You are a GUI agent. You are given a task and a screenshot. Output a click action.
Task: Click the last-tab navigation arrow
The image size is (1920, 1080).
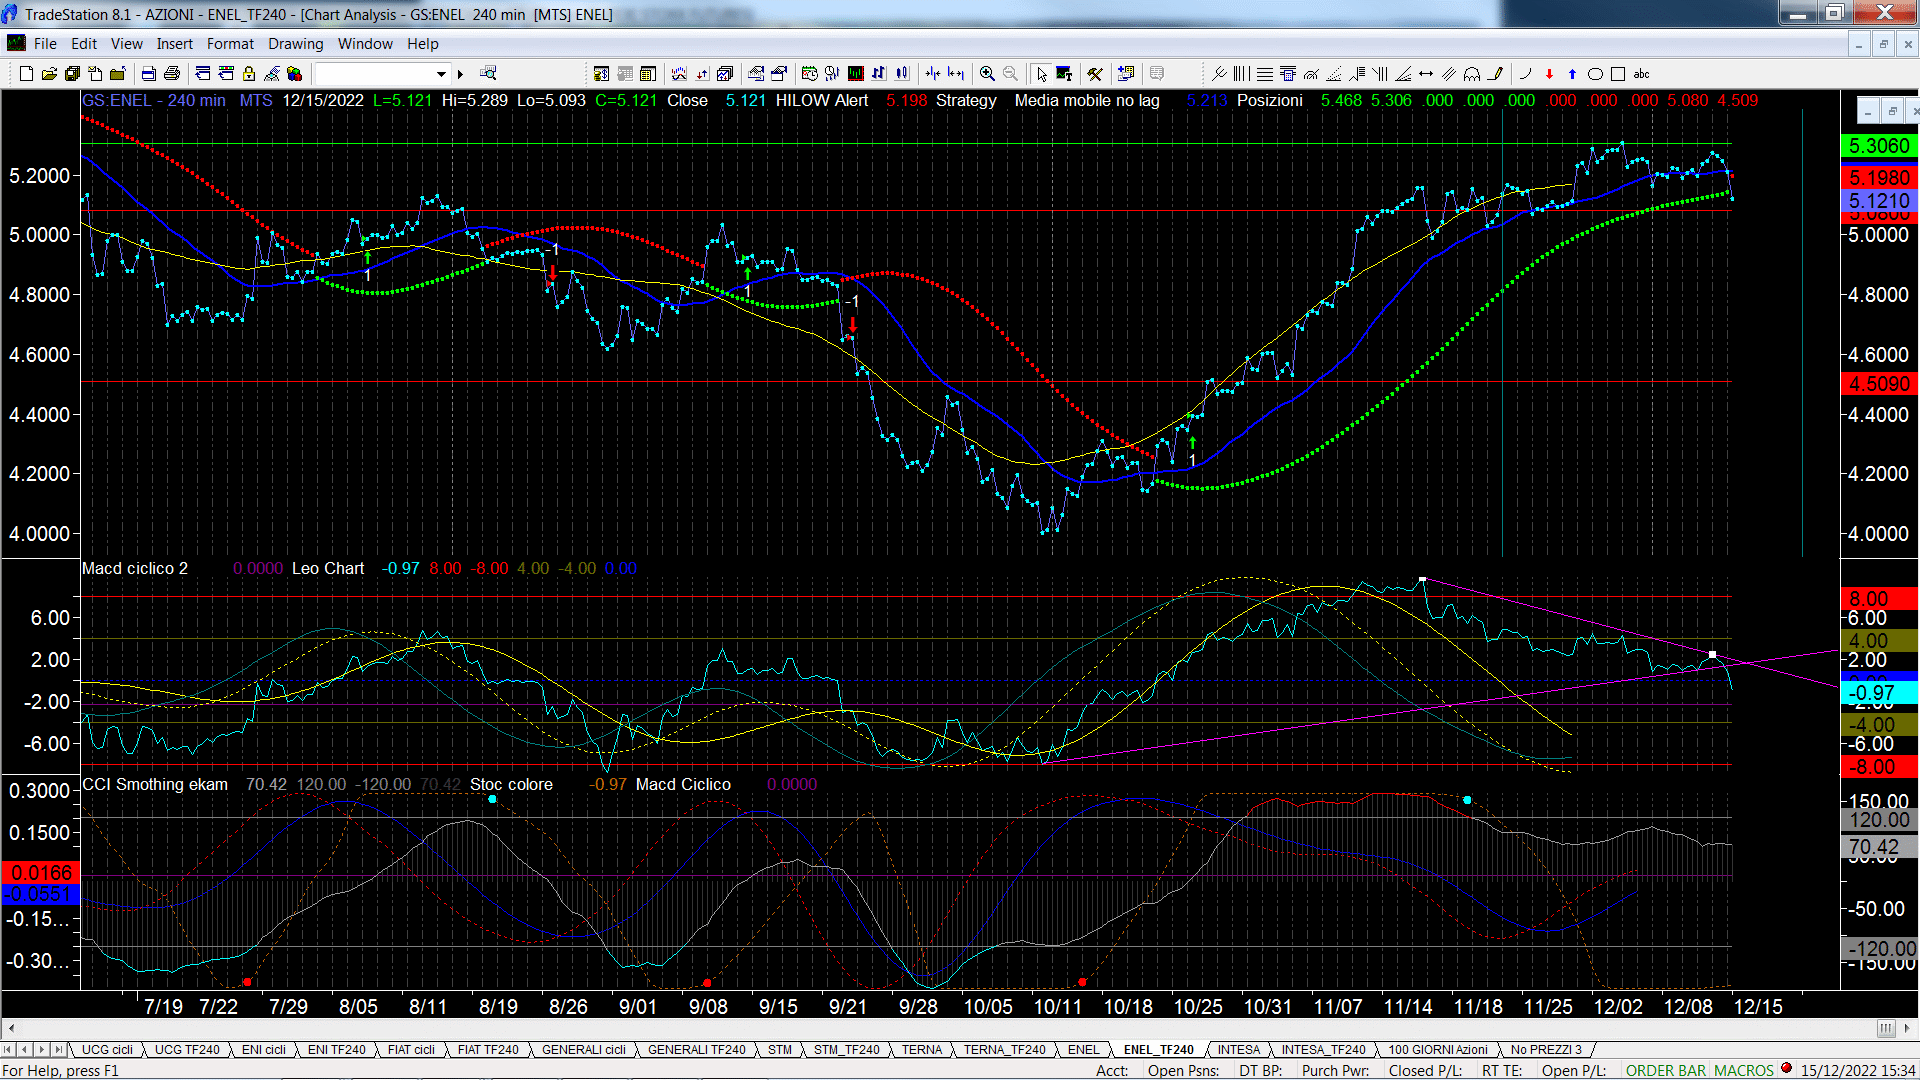tap(58, 1050)
